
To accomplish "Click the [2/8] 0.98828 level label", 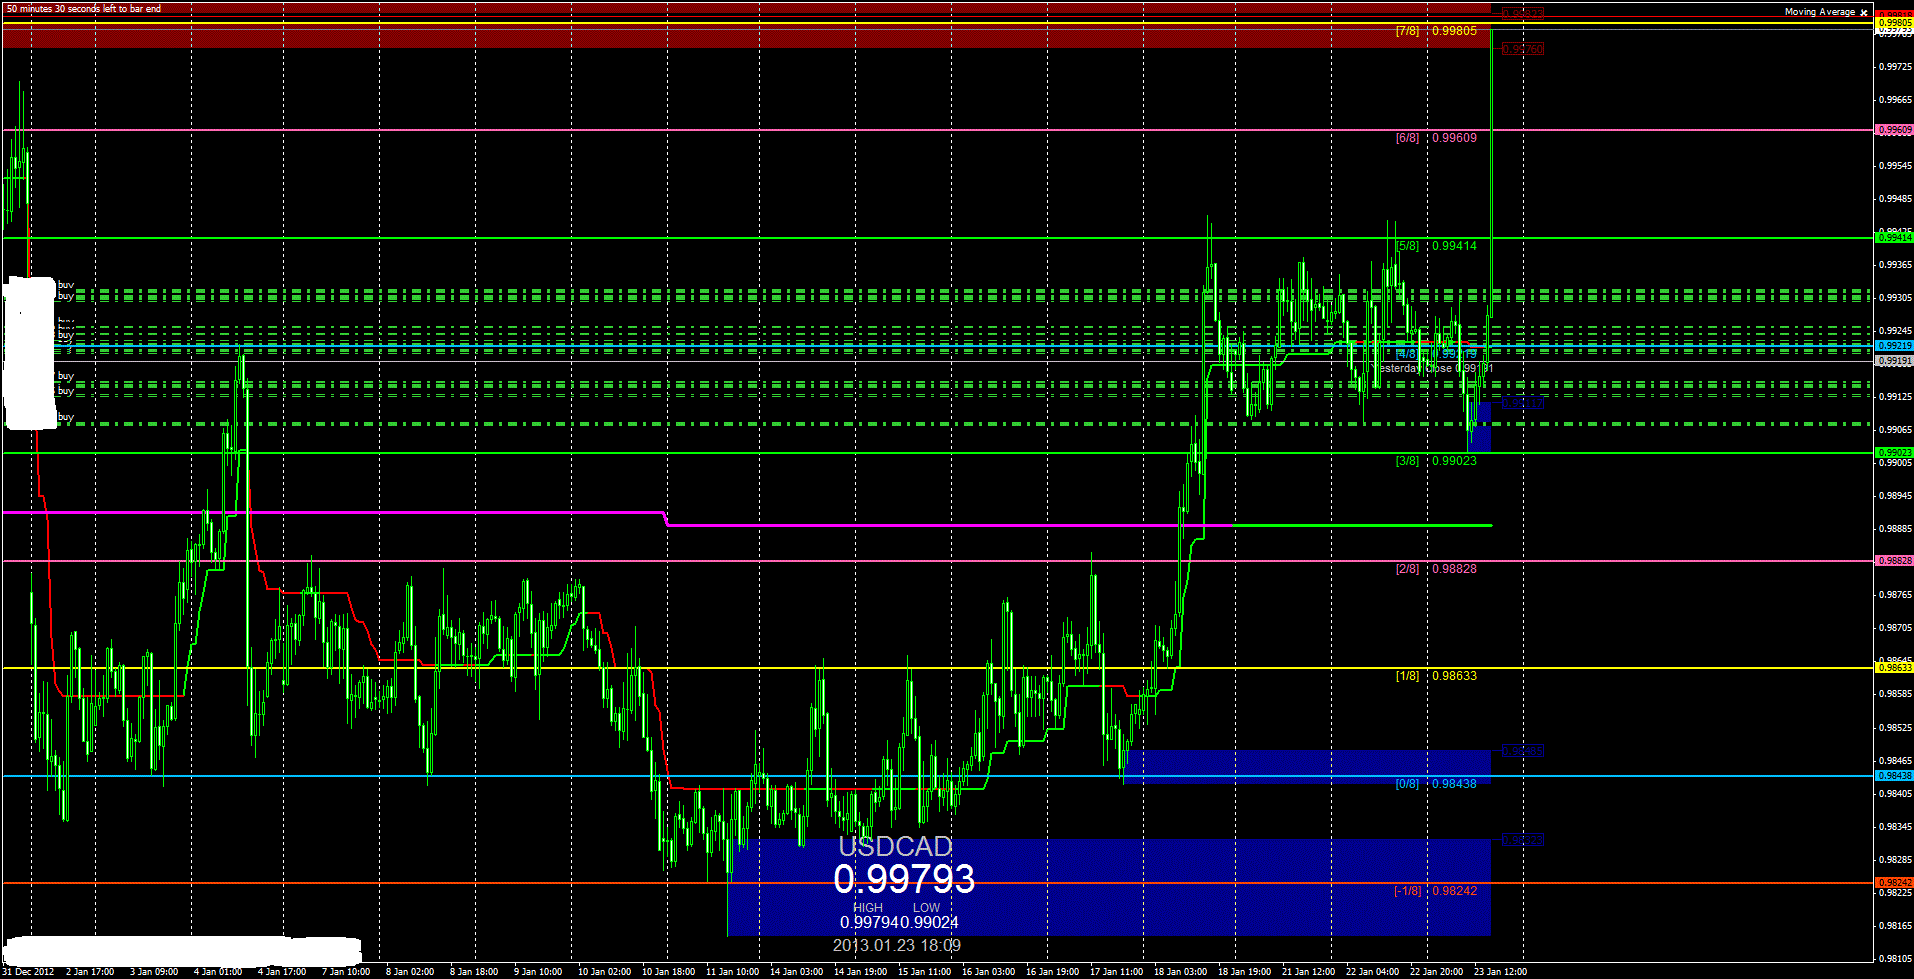I will tap(1436, 569).
